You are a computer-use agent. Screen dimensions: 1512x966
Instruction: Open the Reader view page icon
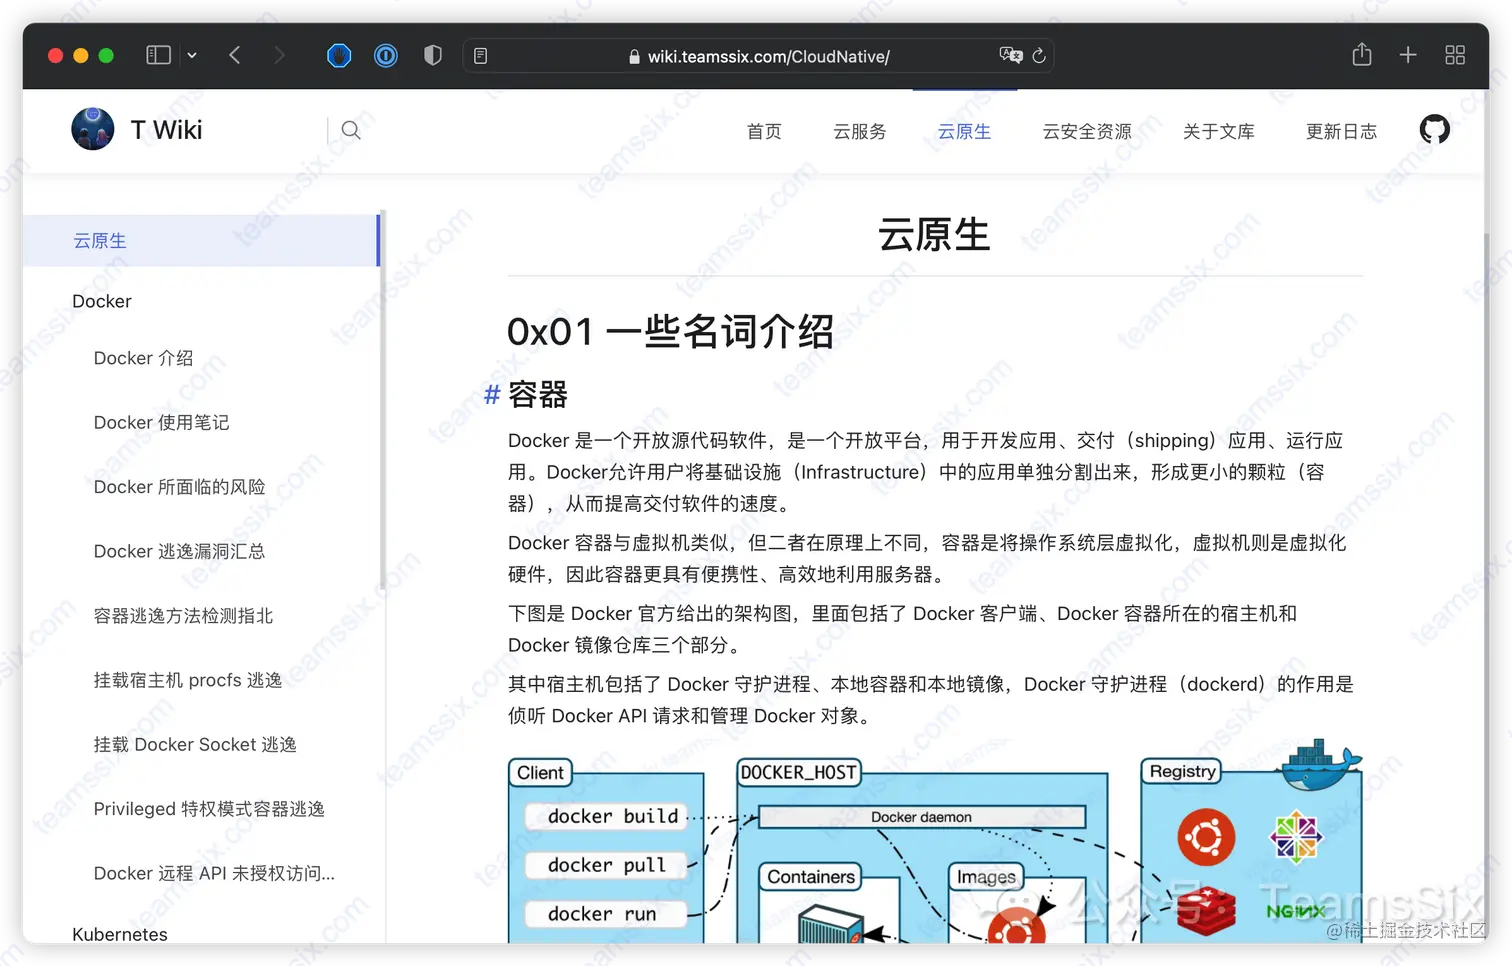481,56
